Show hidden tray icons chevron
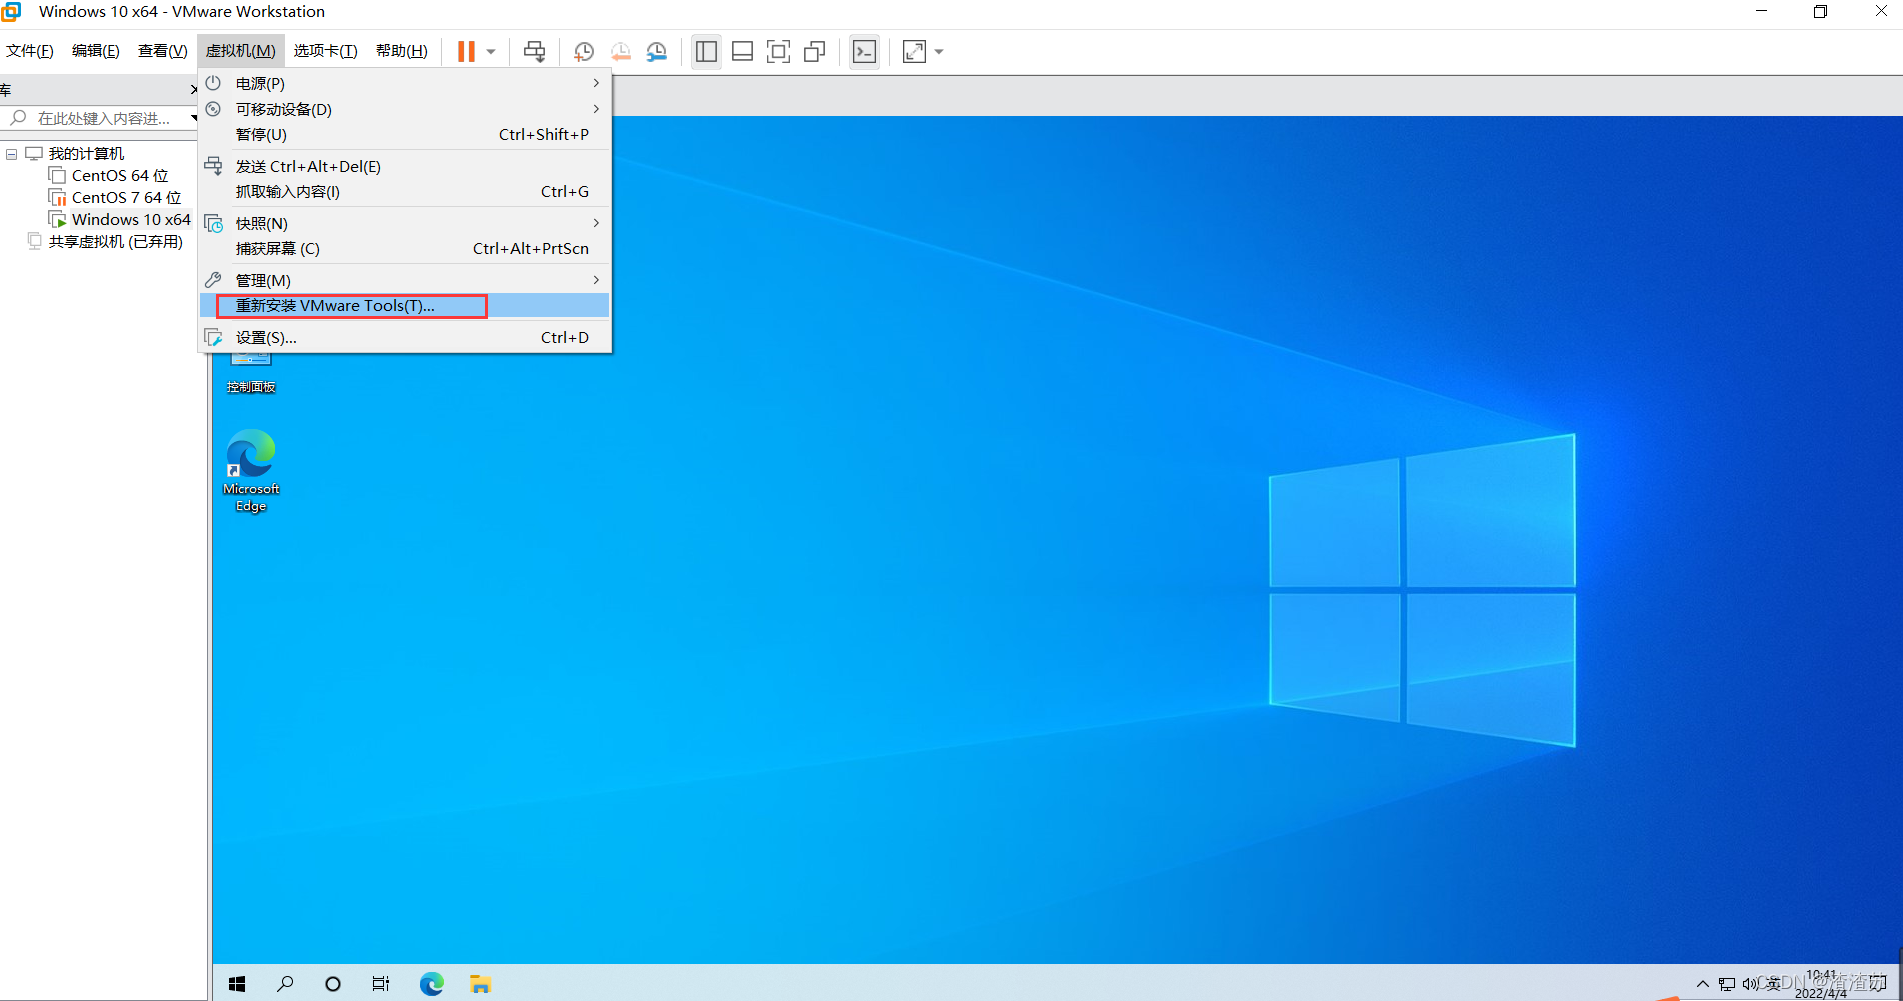 tap(1702, 984)
